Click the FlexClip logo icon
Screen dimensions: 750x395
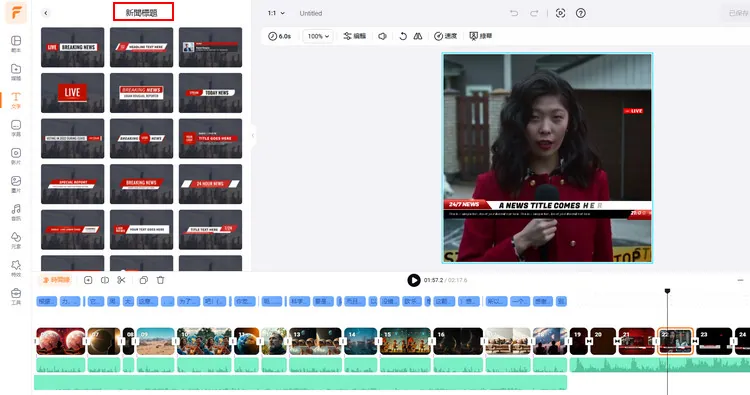(x=16, y=12)
